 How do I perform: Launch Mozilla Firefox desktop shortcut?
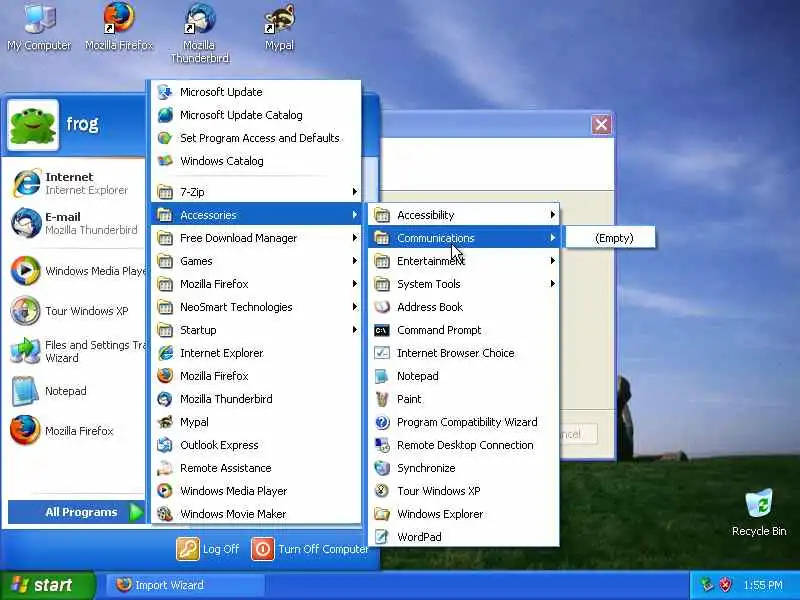pyautogui.click(x=118, y=27)
